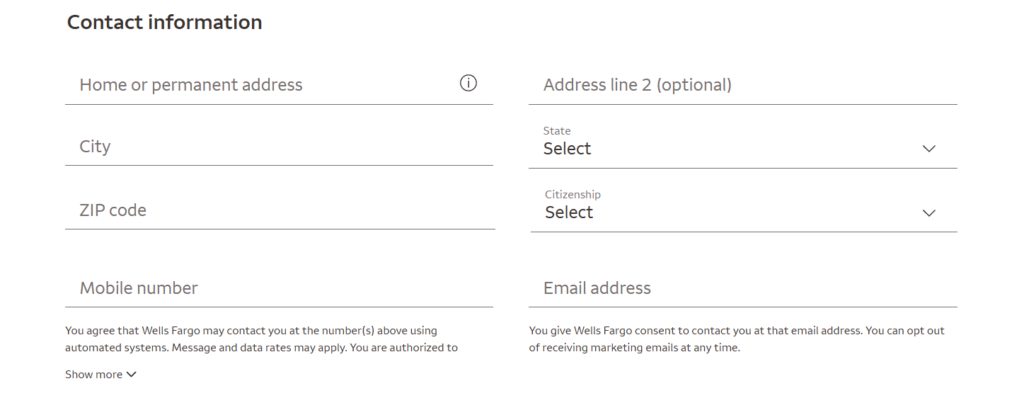This screenshot has width=1024, height=403.
Task: Click into the Address line 2 field
Action: pyautogui.click(x=742, y=85)
